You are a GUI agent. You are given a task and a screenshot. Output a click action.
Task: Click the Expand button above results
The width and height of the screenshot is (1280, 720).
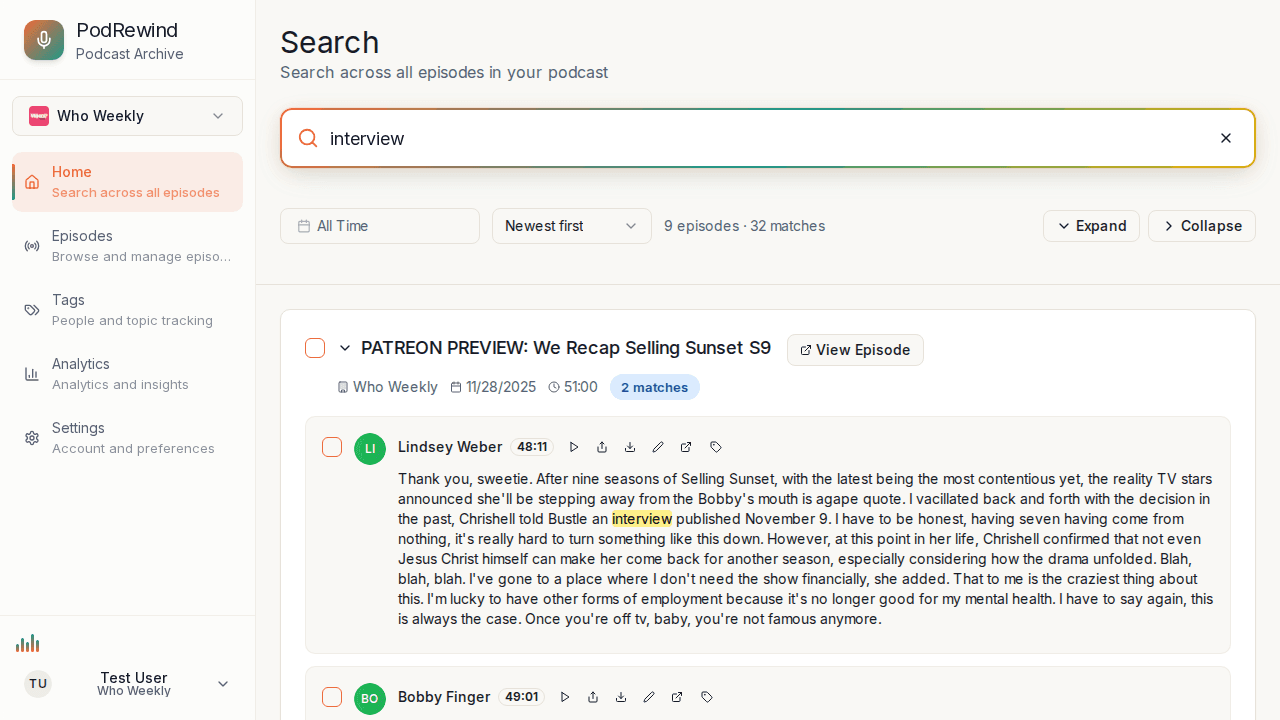[1091, 226]
